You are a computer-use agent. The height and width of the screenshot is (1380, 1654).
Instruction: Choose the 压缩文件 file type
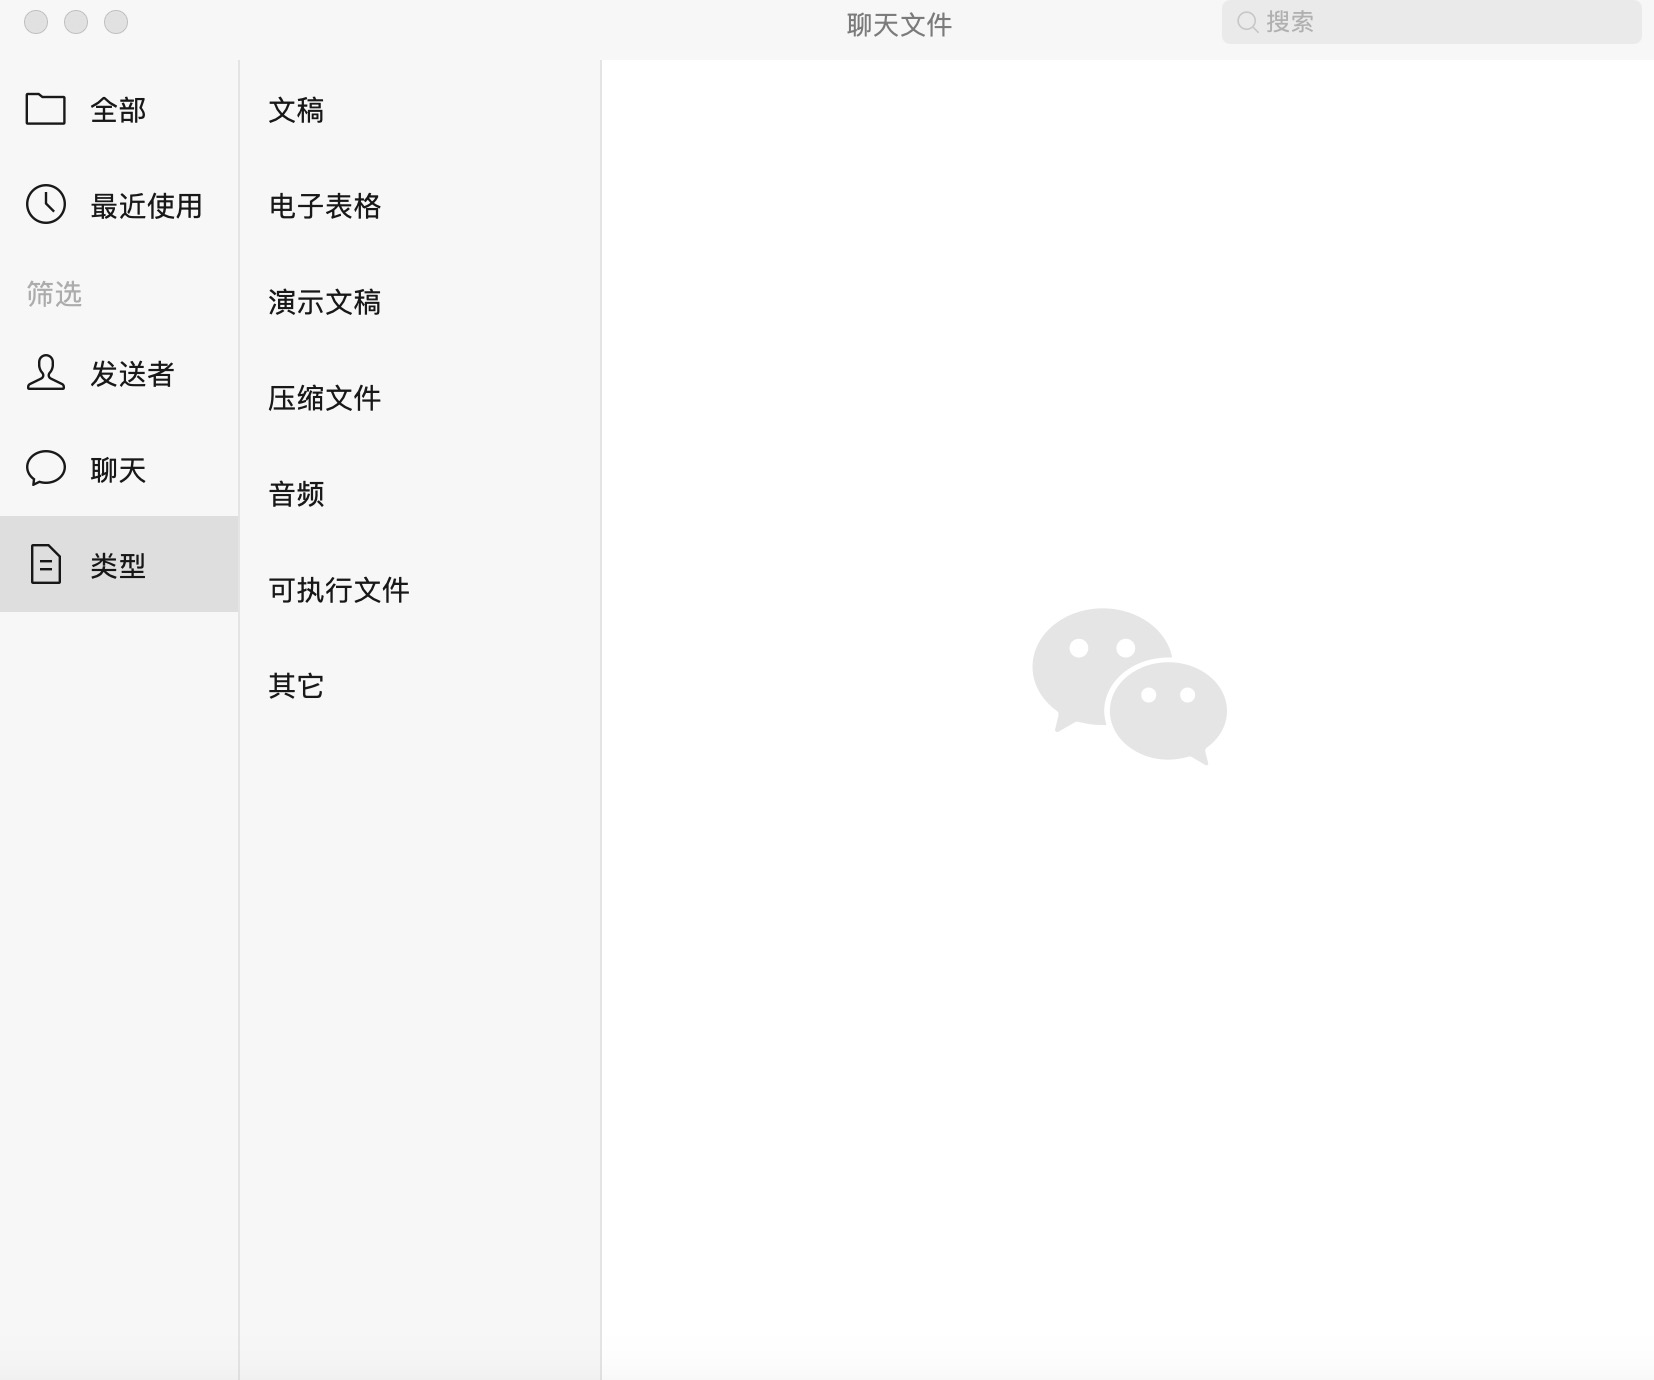(420, 398)
